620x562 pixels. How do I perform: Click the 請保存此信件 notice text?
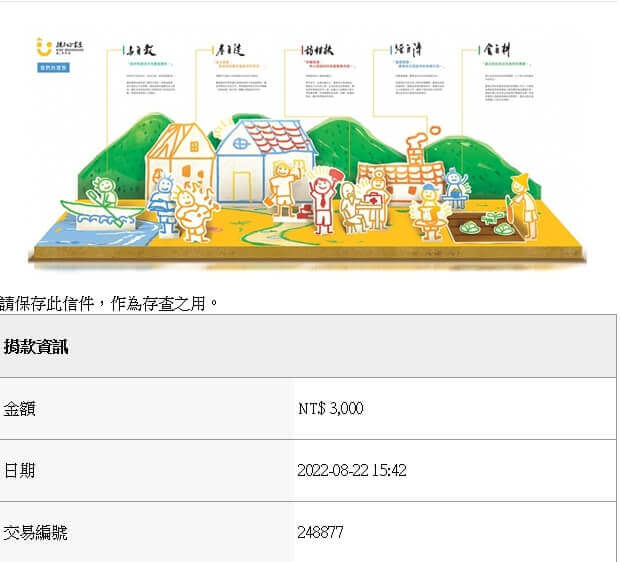(108, 302)
